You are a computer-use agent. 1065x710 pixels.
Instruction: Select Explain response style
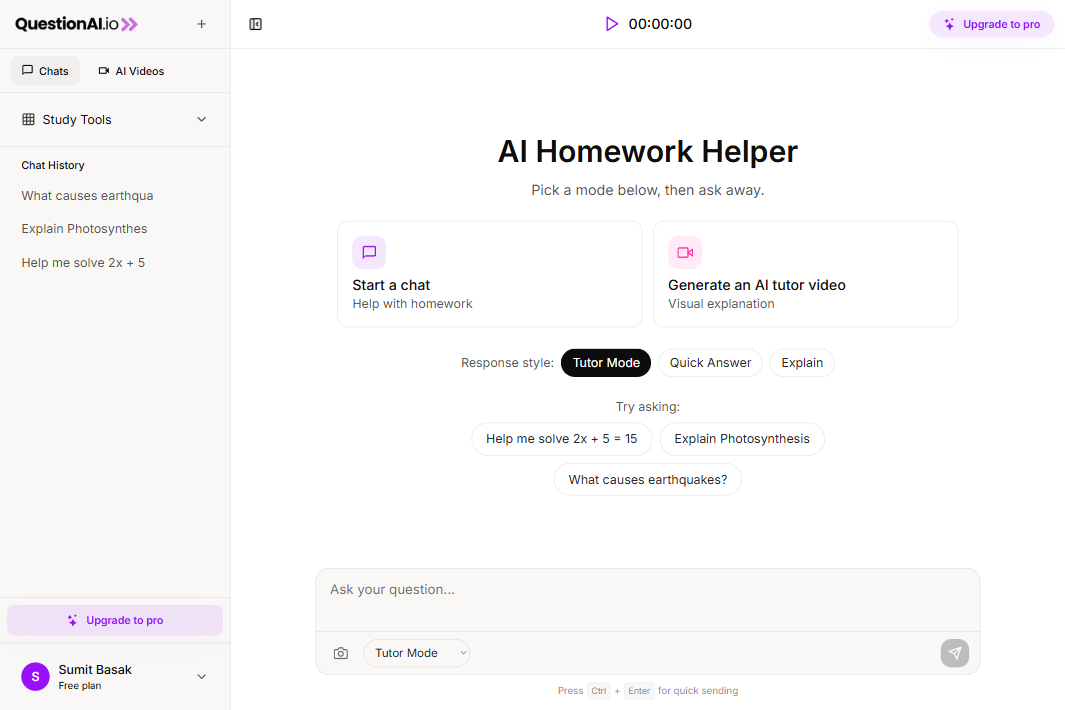pos(802,363)
